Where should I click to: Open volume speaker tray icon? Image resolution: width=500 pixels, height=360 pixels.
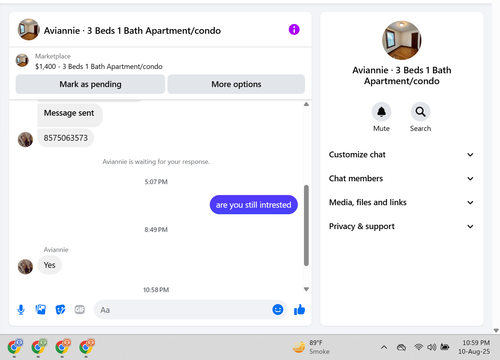tap(432, 347)
